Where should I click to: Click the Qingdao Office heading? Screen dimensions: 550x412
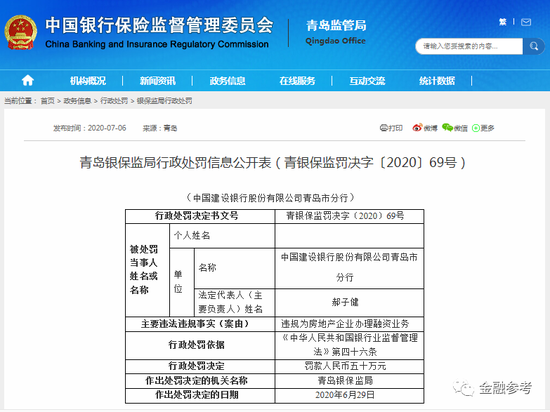(336, 41)
